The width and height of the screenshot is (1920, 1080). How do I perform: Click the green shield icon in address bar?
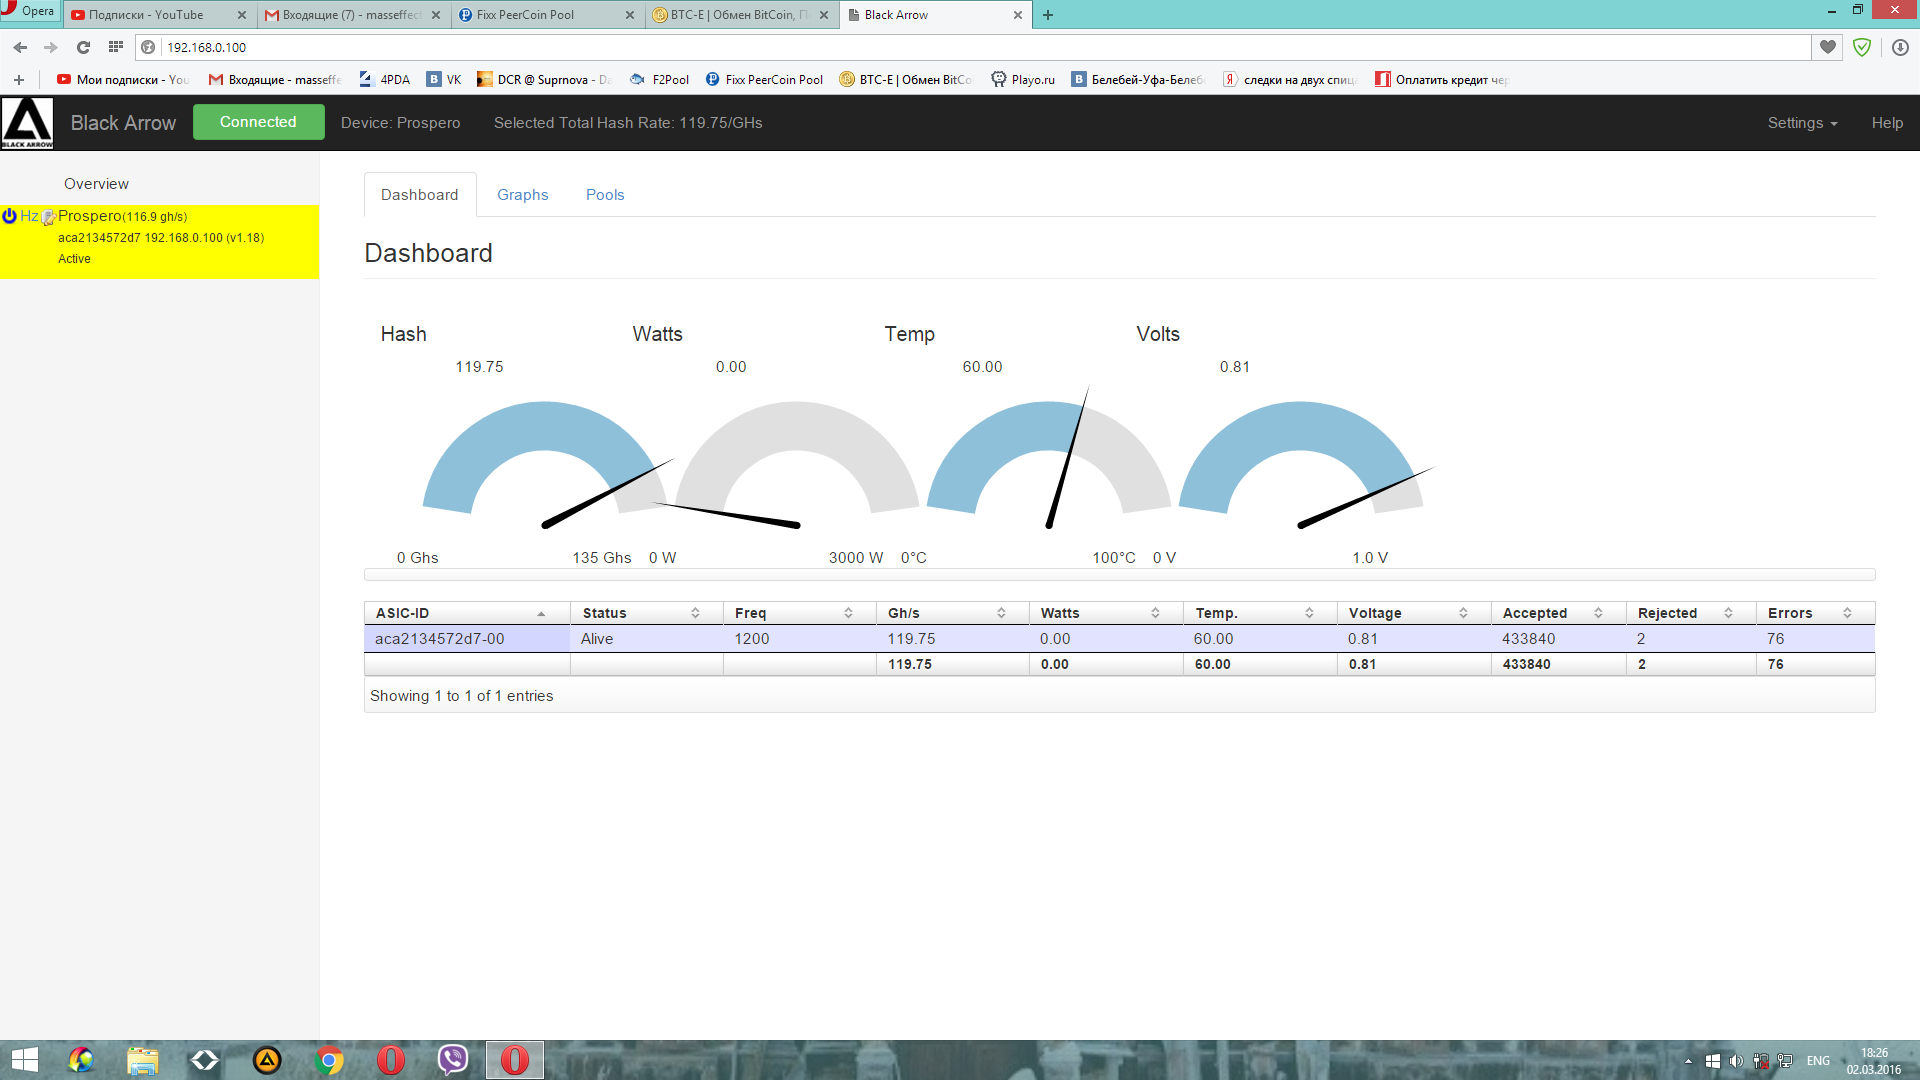pyautogui.click(x=1862, y=47)
